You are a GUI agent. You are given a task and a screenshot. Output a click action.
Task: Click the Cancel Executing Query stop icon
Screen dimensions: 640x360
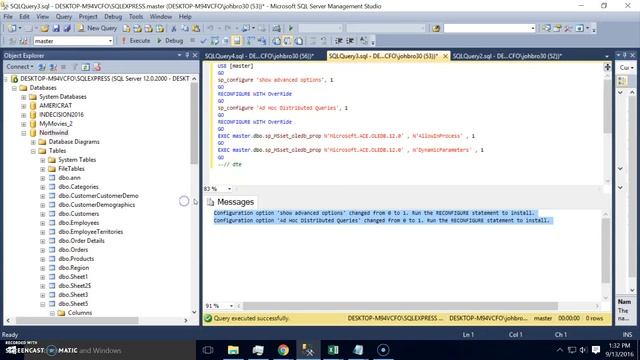point(192,40)
